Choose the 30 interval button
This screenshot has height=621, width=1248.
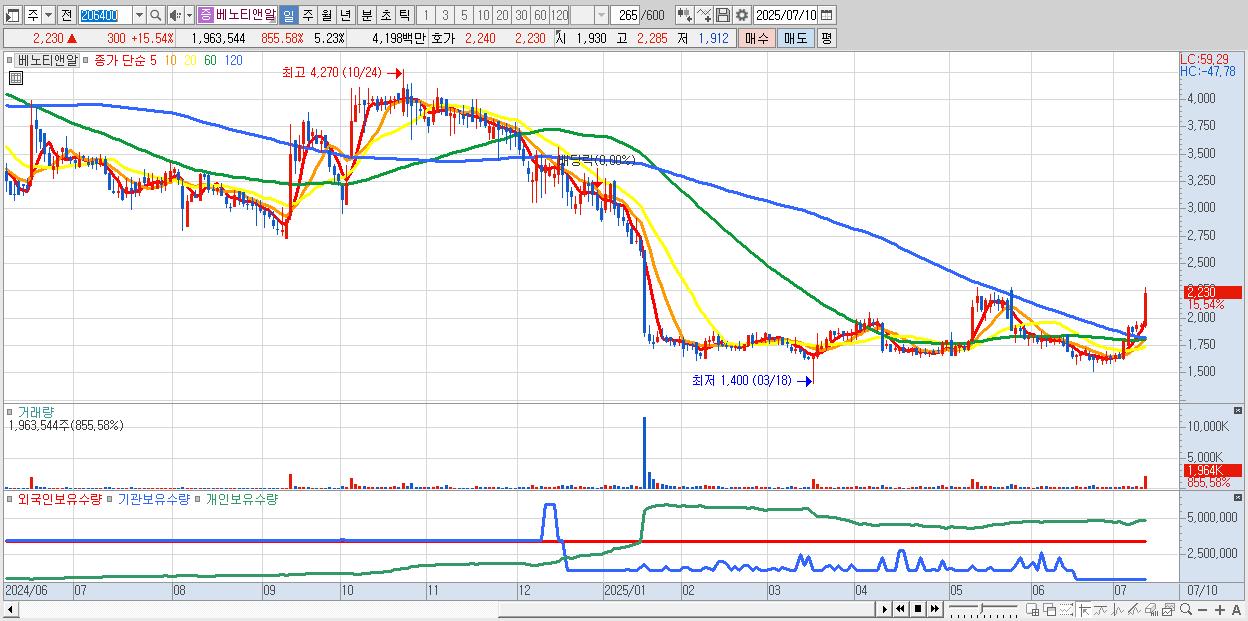(x=521, y=15)
